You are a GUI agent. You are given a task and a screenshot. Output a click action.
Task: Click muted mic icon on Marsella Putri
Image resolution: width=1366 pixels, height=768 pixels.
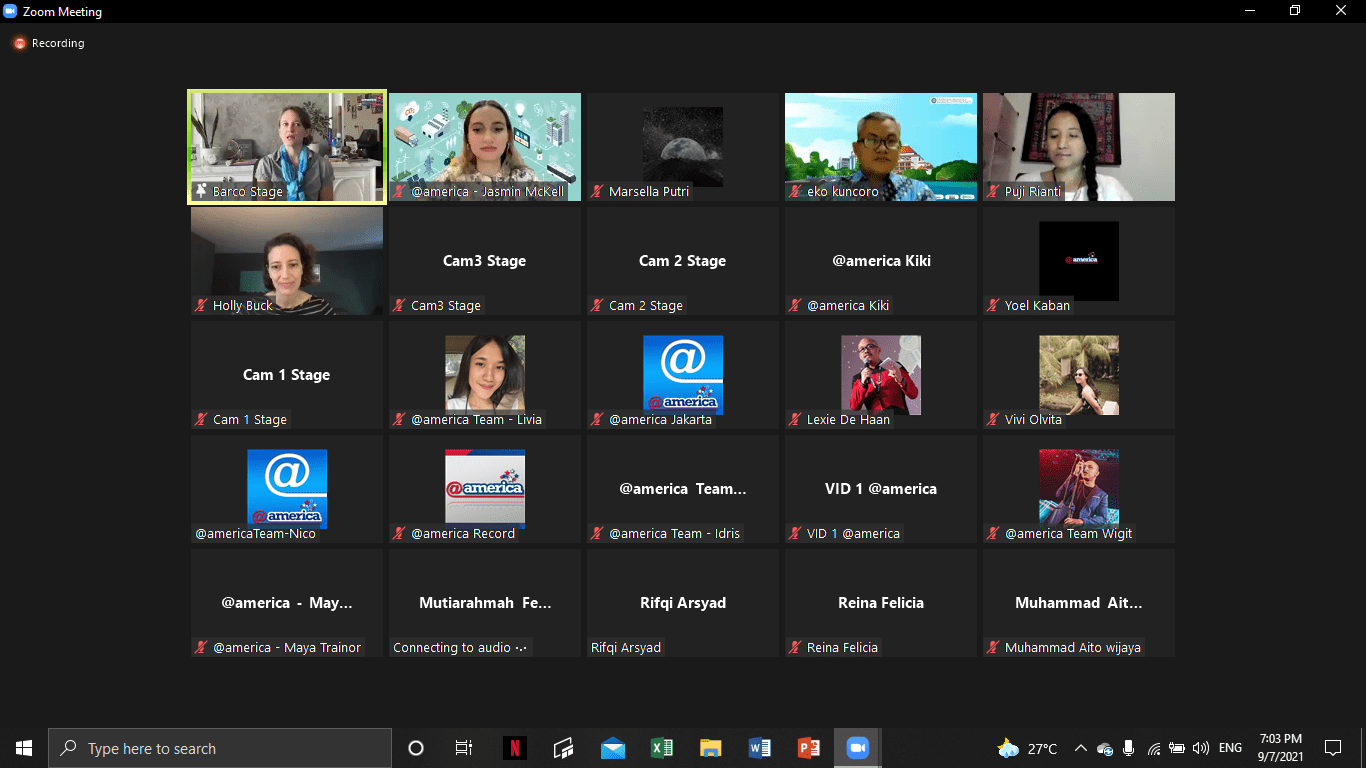(x=597, y=191)
